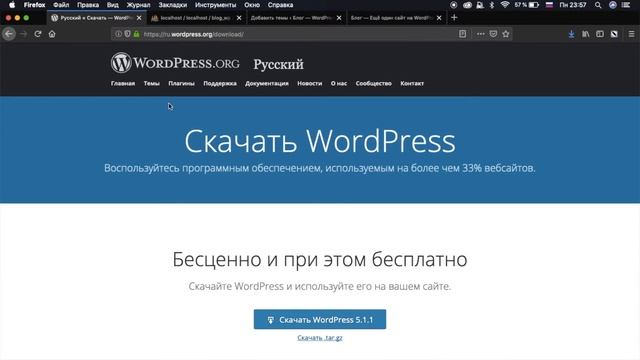Click the 'Скачать .tar.gz' link
Image resolution: width=640 pixels, height=360 pixels.
(x=320, y=338)
